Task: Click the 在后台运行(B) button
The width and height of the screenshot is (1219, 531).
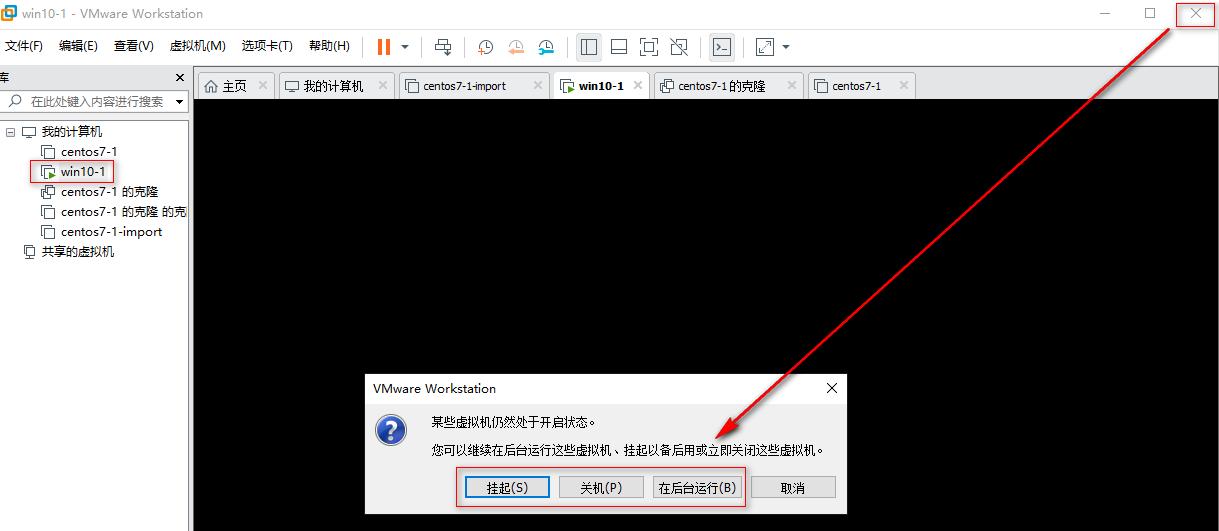Action: coord(697,487)
